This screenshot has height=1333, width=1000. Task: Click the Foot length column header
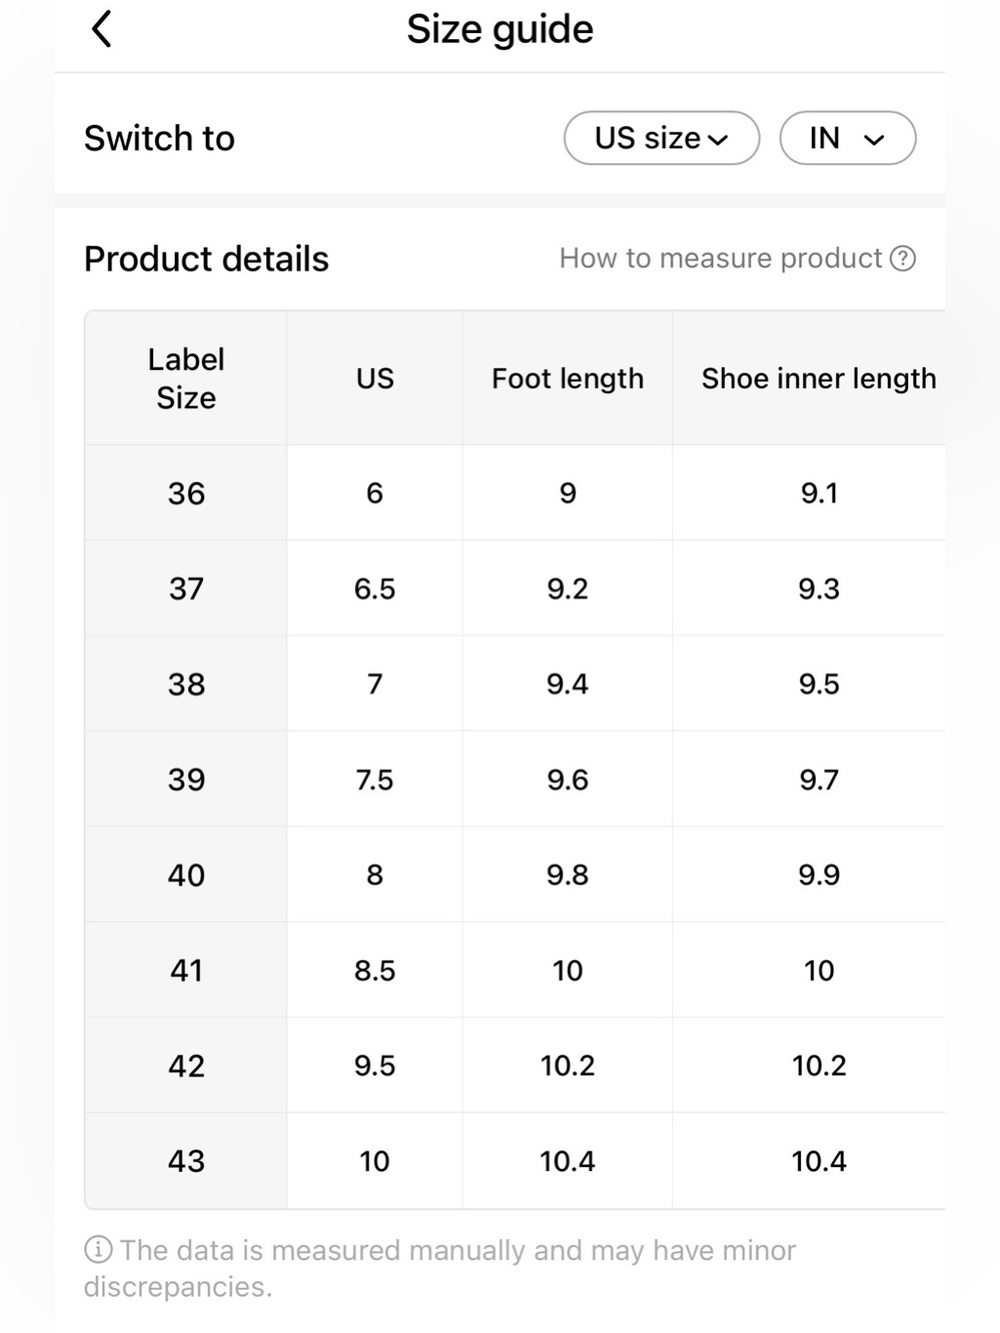click(x=568, y=379)
